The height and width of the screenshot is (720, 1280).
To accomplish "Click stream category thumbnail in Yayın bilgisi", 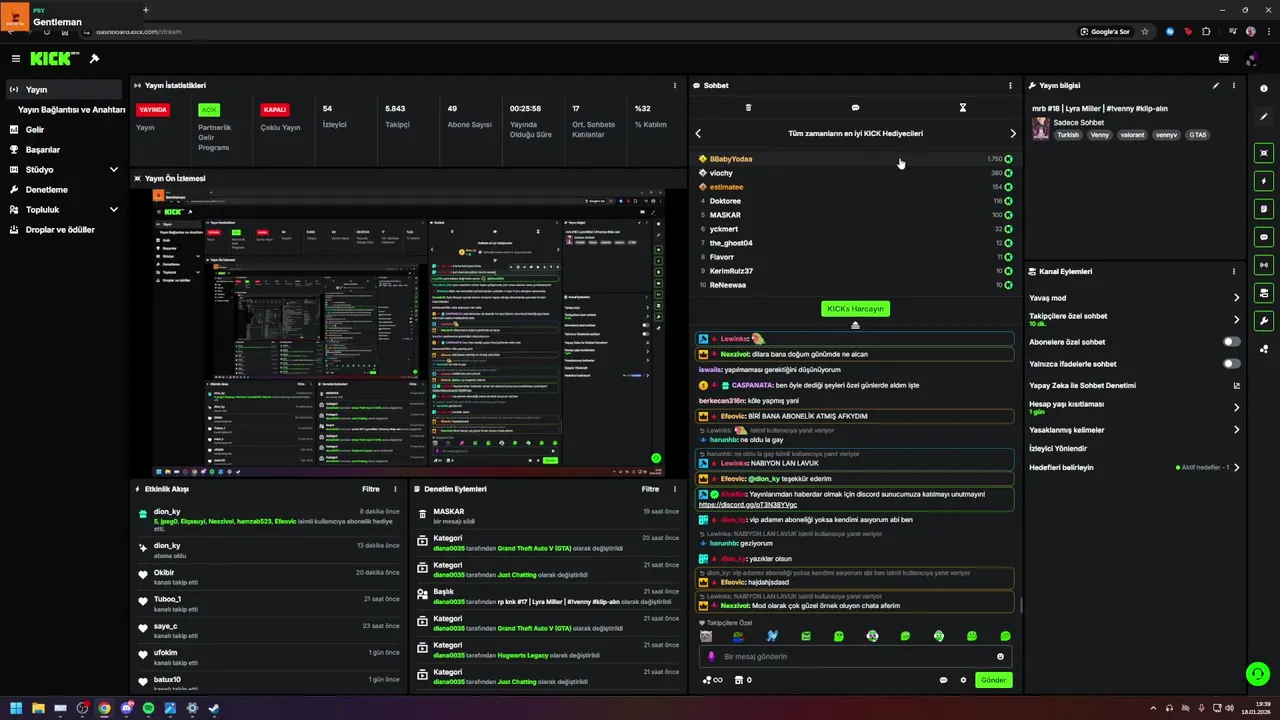I will click(1040, 128).
